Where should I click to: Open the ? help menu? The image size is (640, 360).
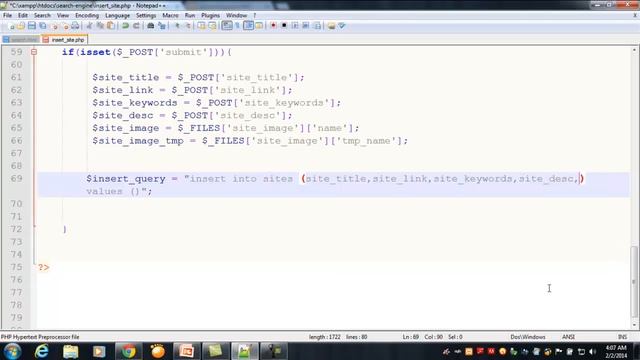click(255, 15)
